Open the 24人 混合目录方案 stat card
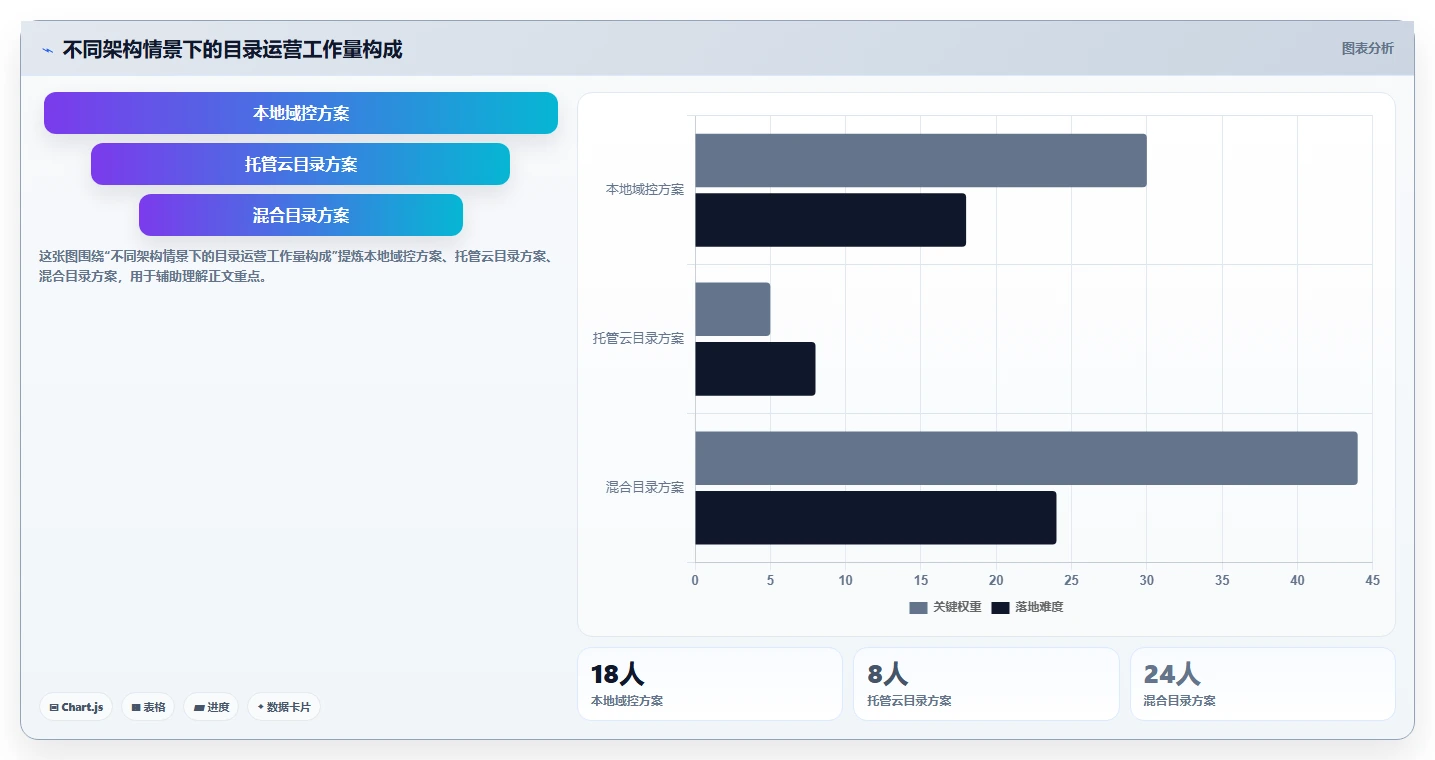 (1263, 684)
